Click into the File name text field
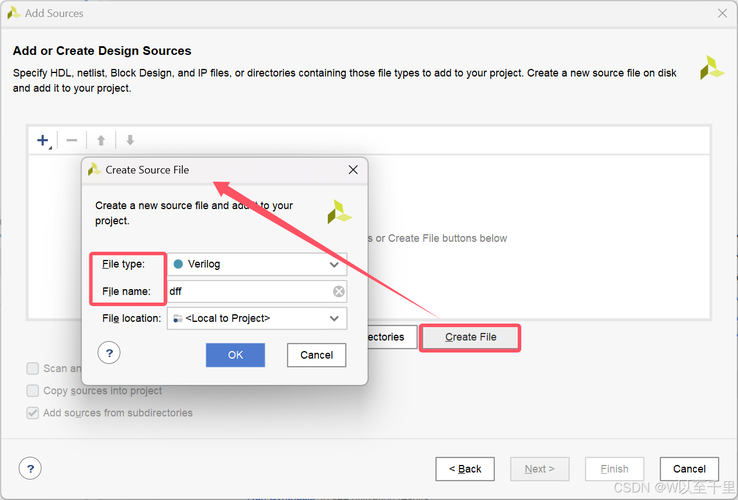The width and height of the screenshot is (738, 500). [248, 292]
